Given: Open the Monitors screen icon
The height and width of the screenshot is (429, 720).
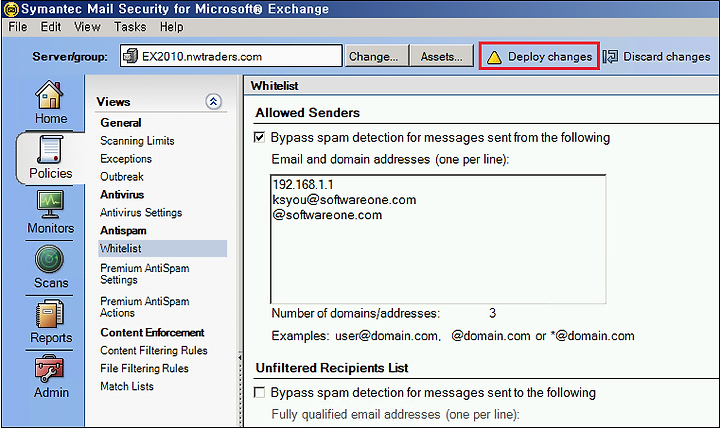Looking at the screenshot, I should pos(51,204).
